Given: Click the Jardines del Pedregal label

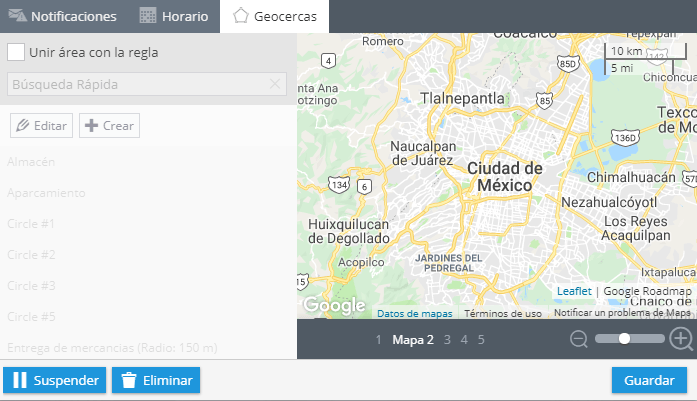Looking at the screenshot, I should [x=449, y=263].
